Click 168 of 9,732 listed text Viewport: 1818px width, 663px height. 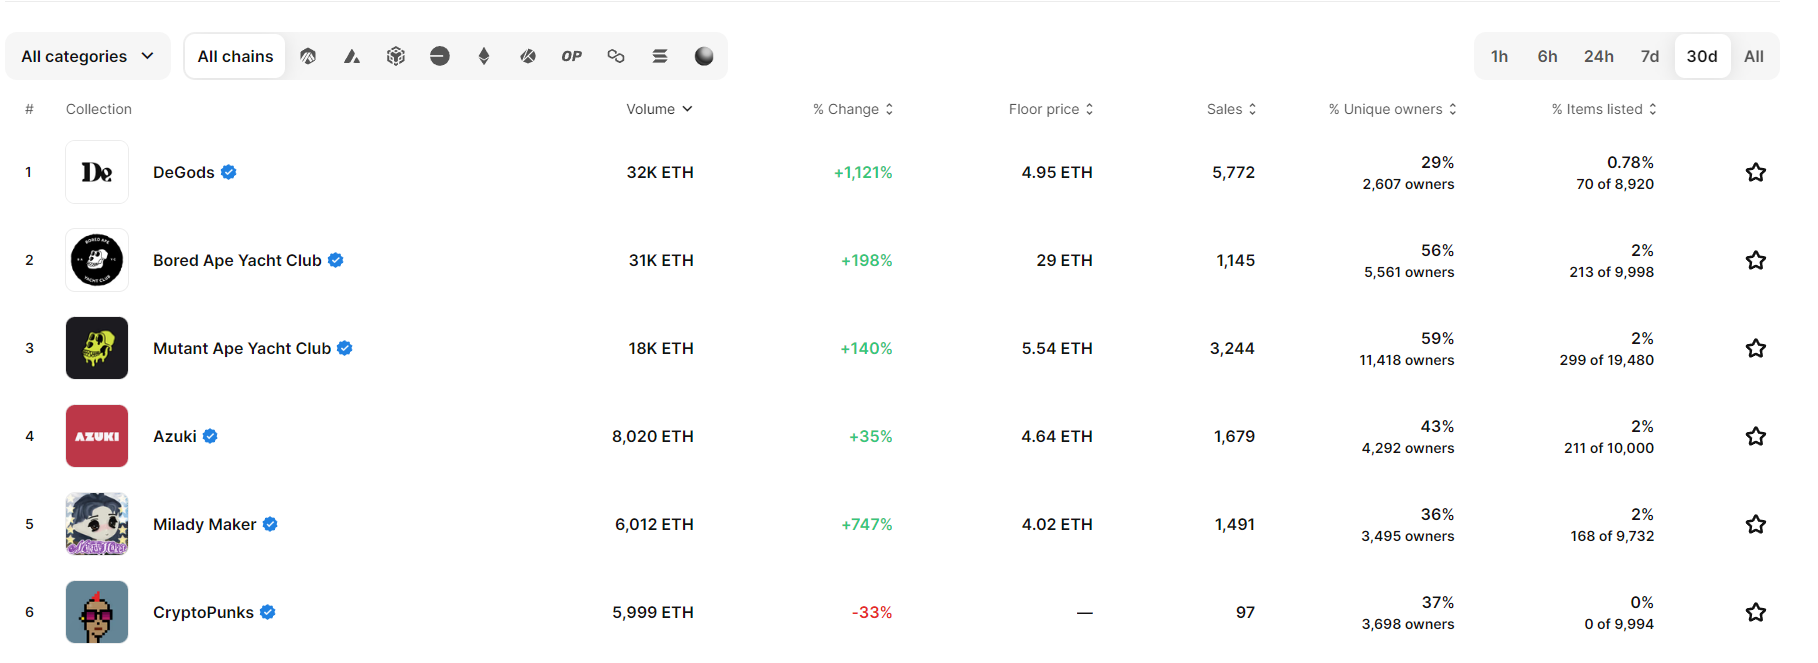pyautogui.click(x=1612, y=536)
